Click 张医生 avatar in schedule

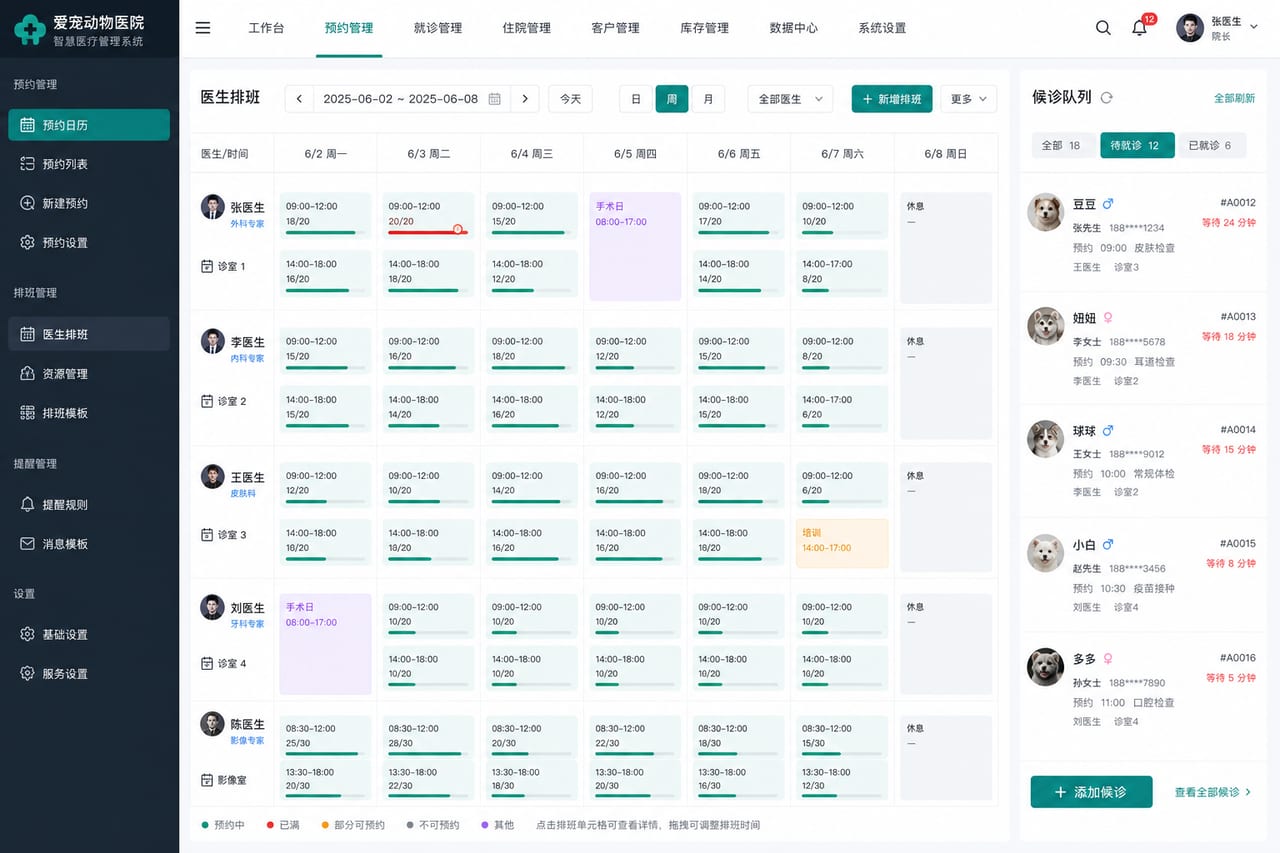(x=212, y=207)
